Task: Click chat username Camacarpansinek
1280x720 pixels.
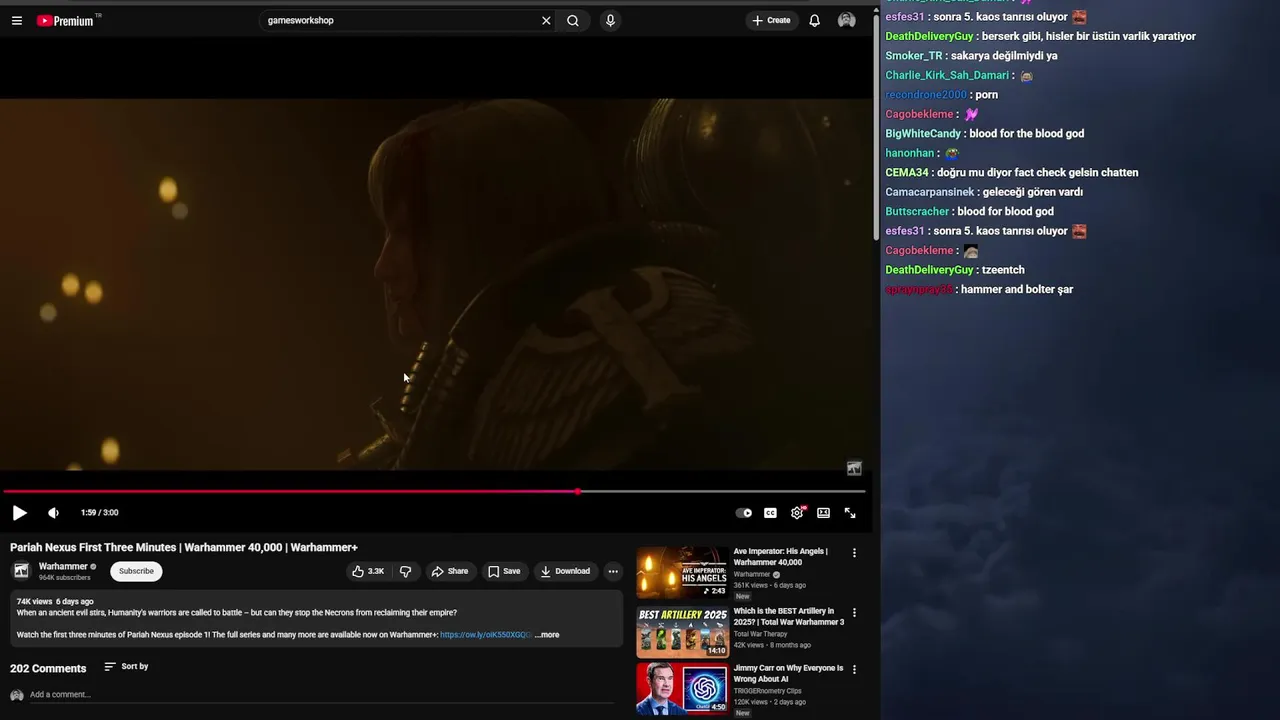Action: point(929,192)
